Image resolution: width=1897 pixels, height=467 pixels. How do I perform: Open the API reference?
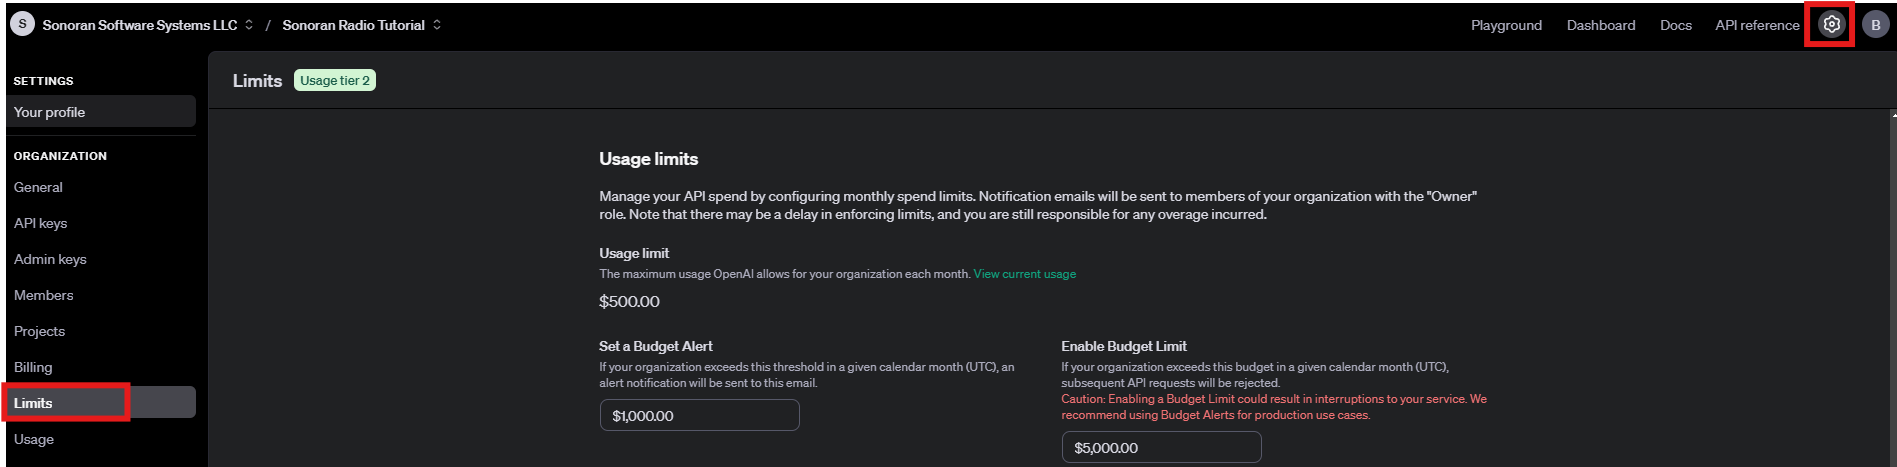1757,25
